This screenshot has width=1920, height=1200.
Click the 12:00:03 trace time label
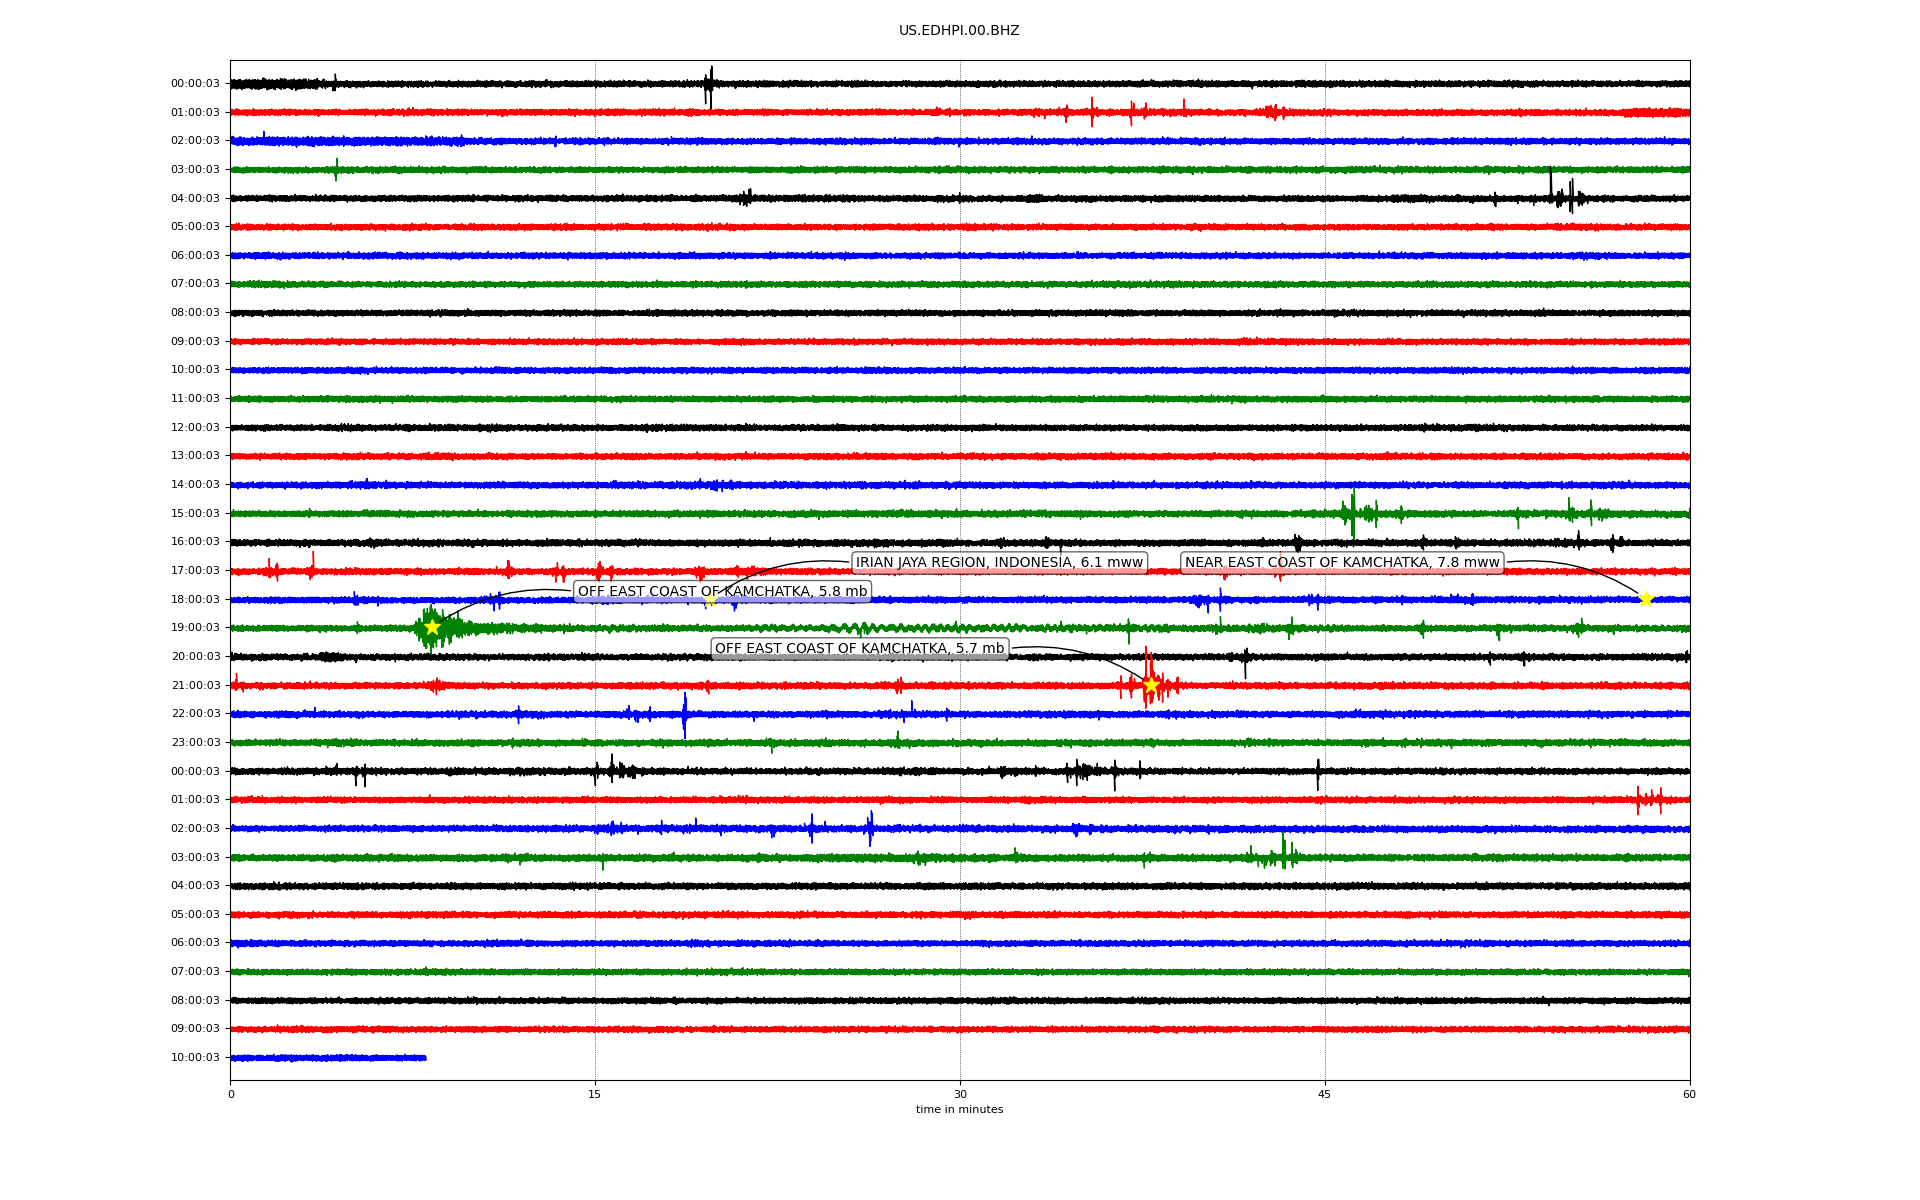click(195, 427)
